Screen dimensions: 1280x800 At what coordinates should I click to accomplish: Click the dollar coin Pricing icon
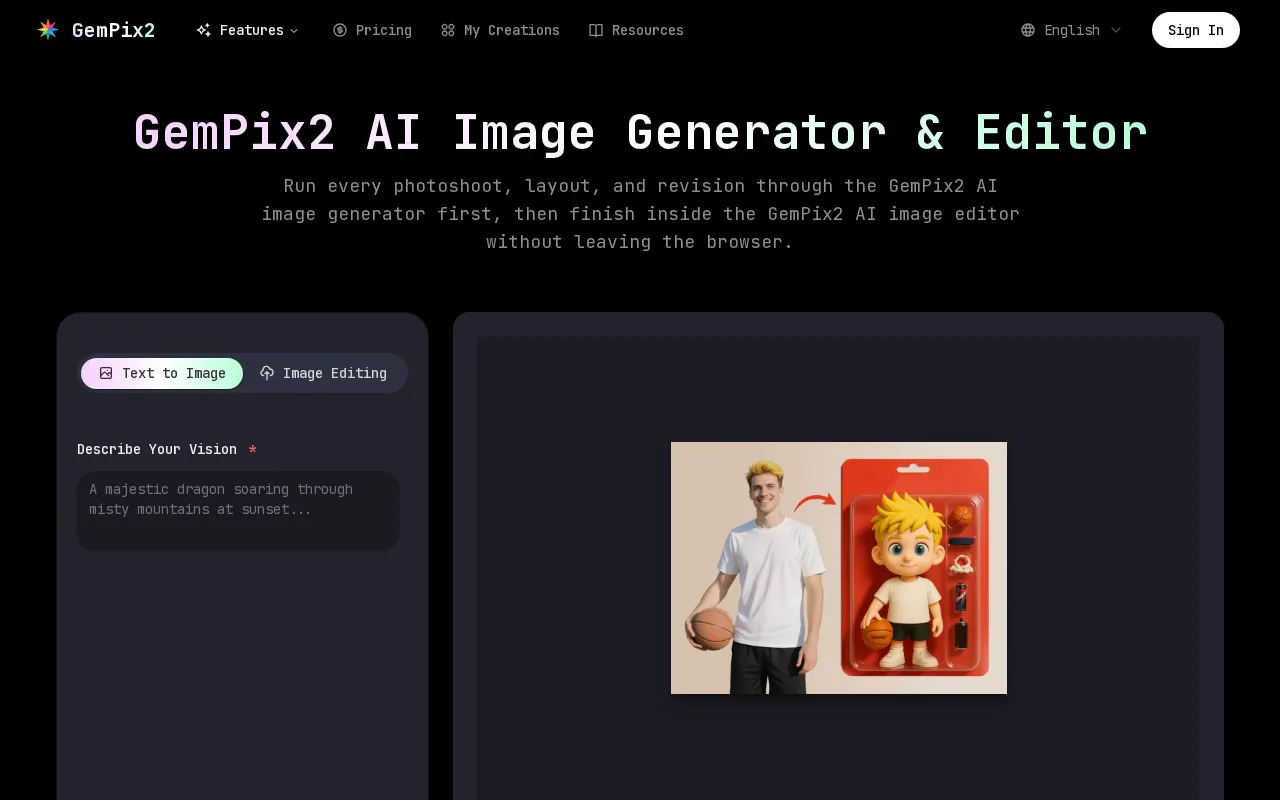340,30
